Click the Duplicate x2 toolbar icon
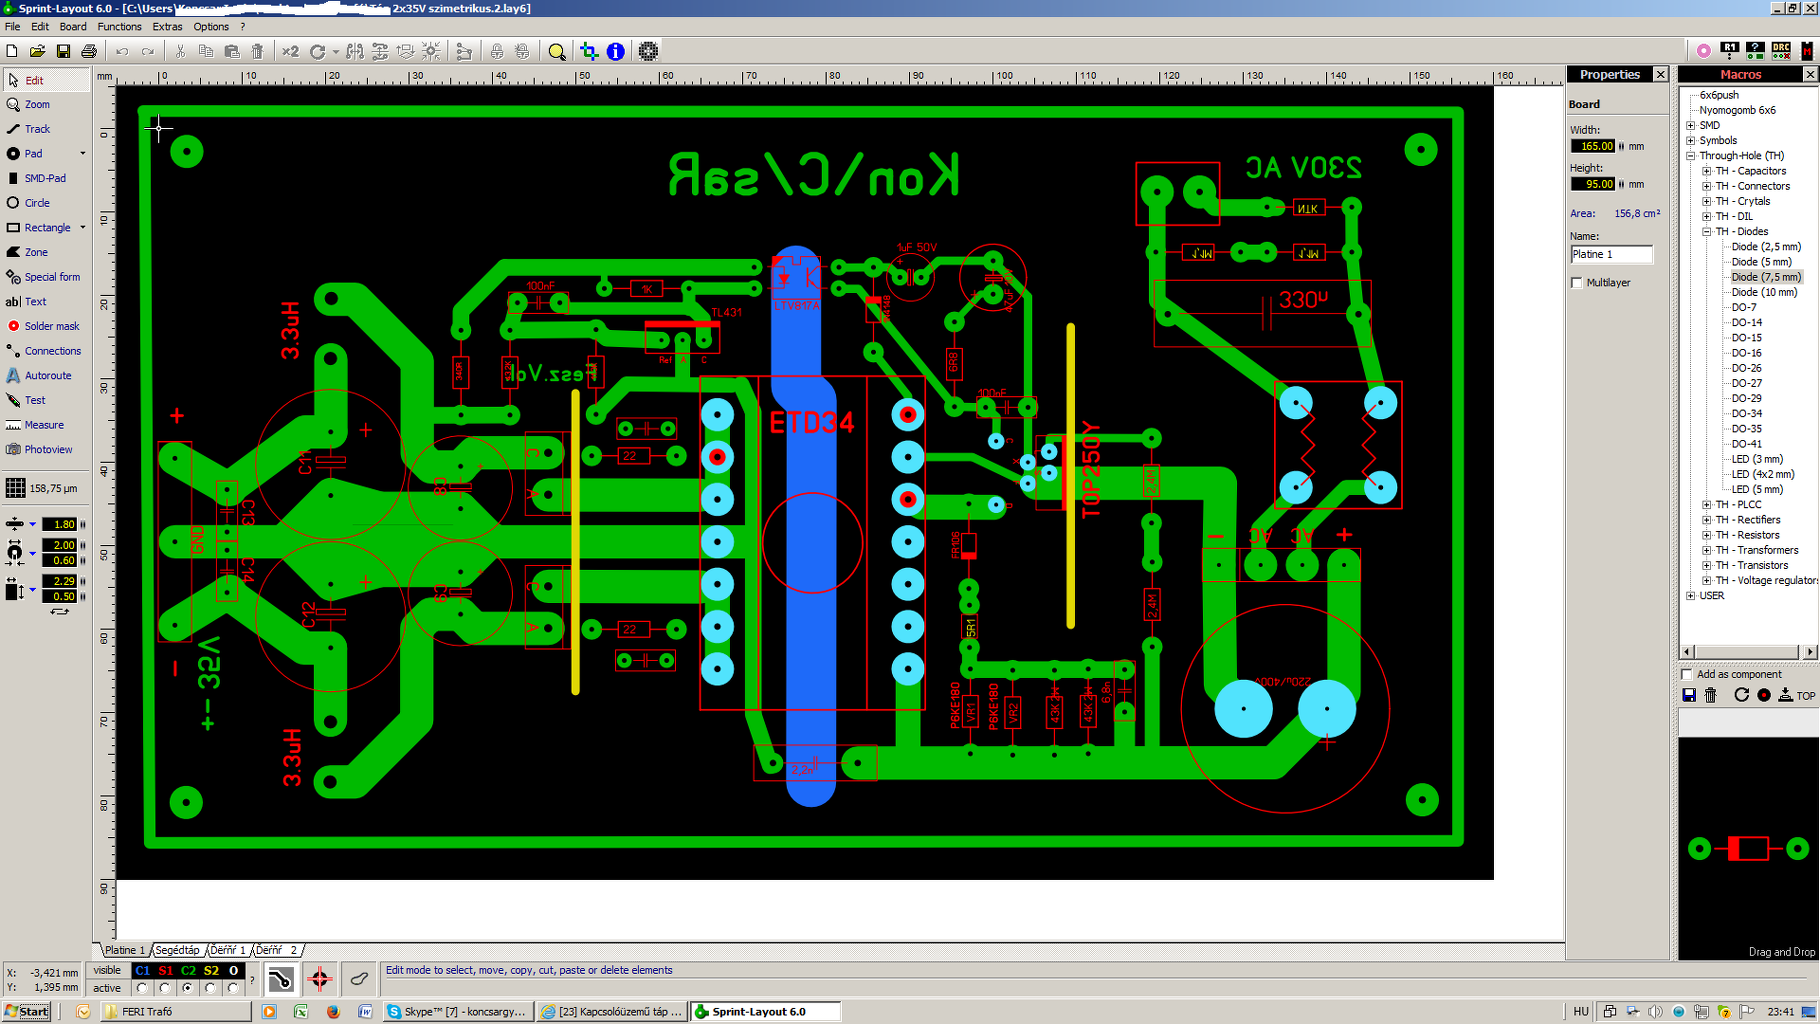 pyautogui.click(x=290, y=51)
